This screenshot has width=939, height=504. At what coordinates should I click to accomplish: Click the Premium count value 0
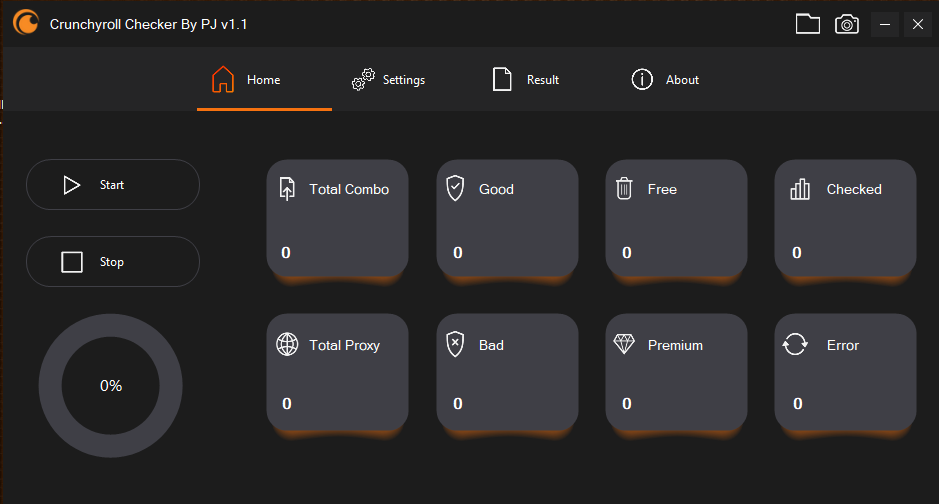click(626, 403)
